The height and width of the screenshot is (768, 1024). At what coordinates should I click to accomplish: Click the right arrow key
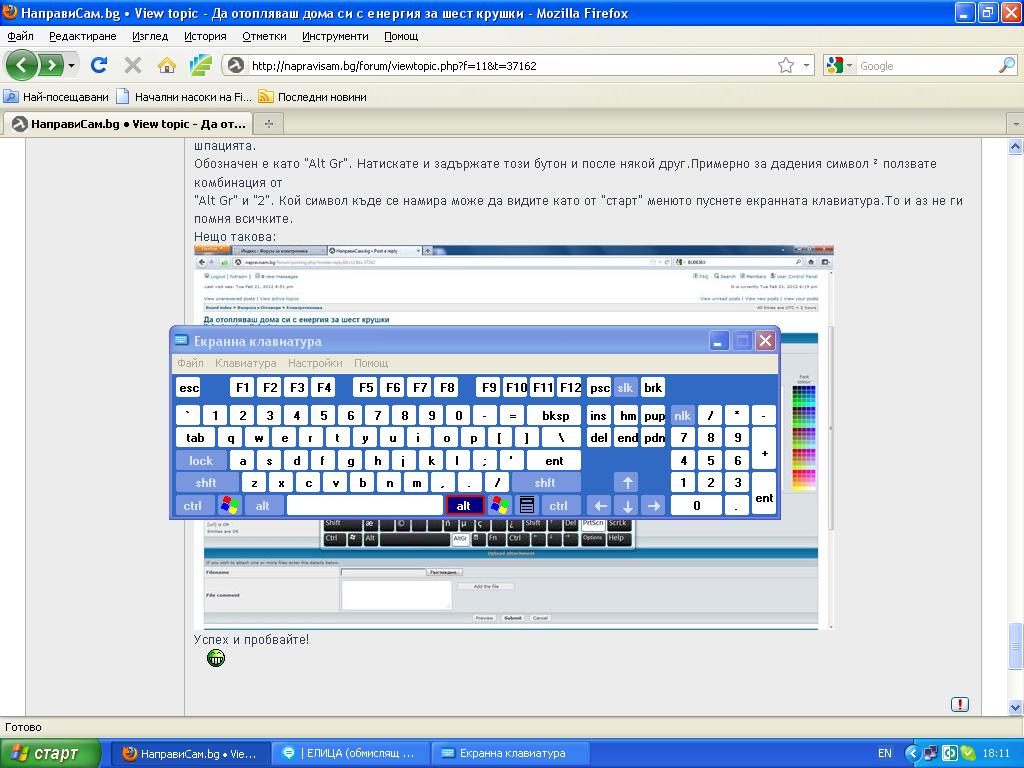tap(654, 505)
